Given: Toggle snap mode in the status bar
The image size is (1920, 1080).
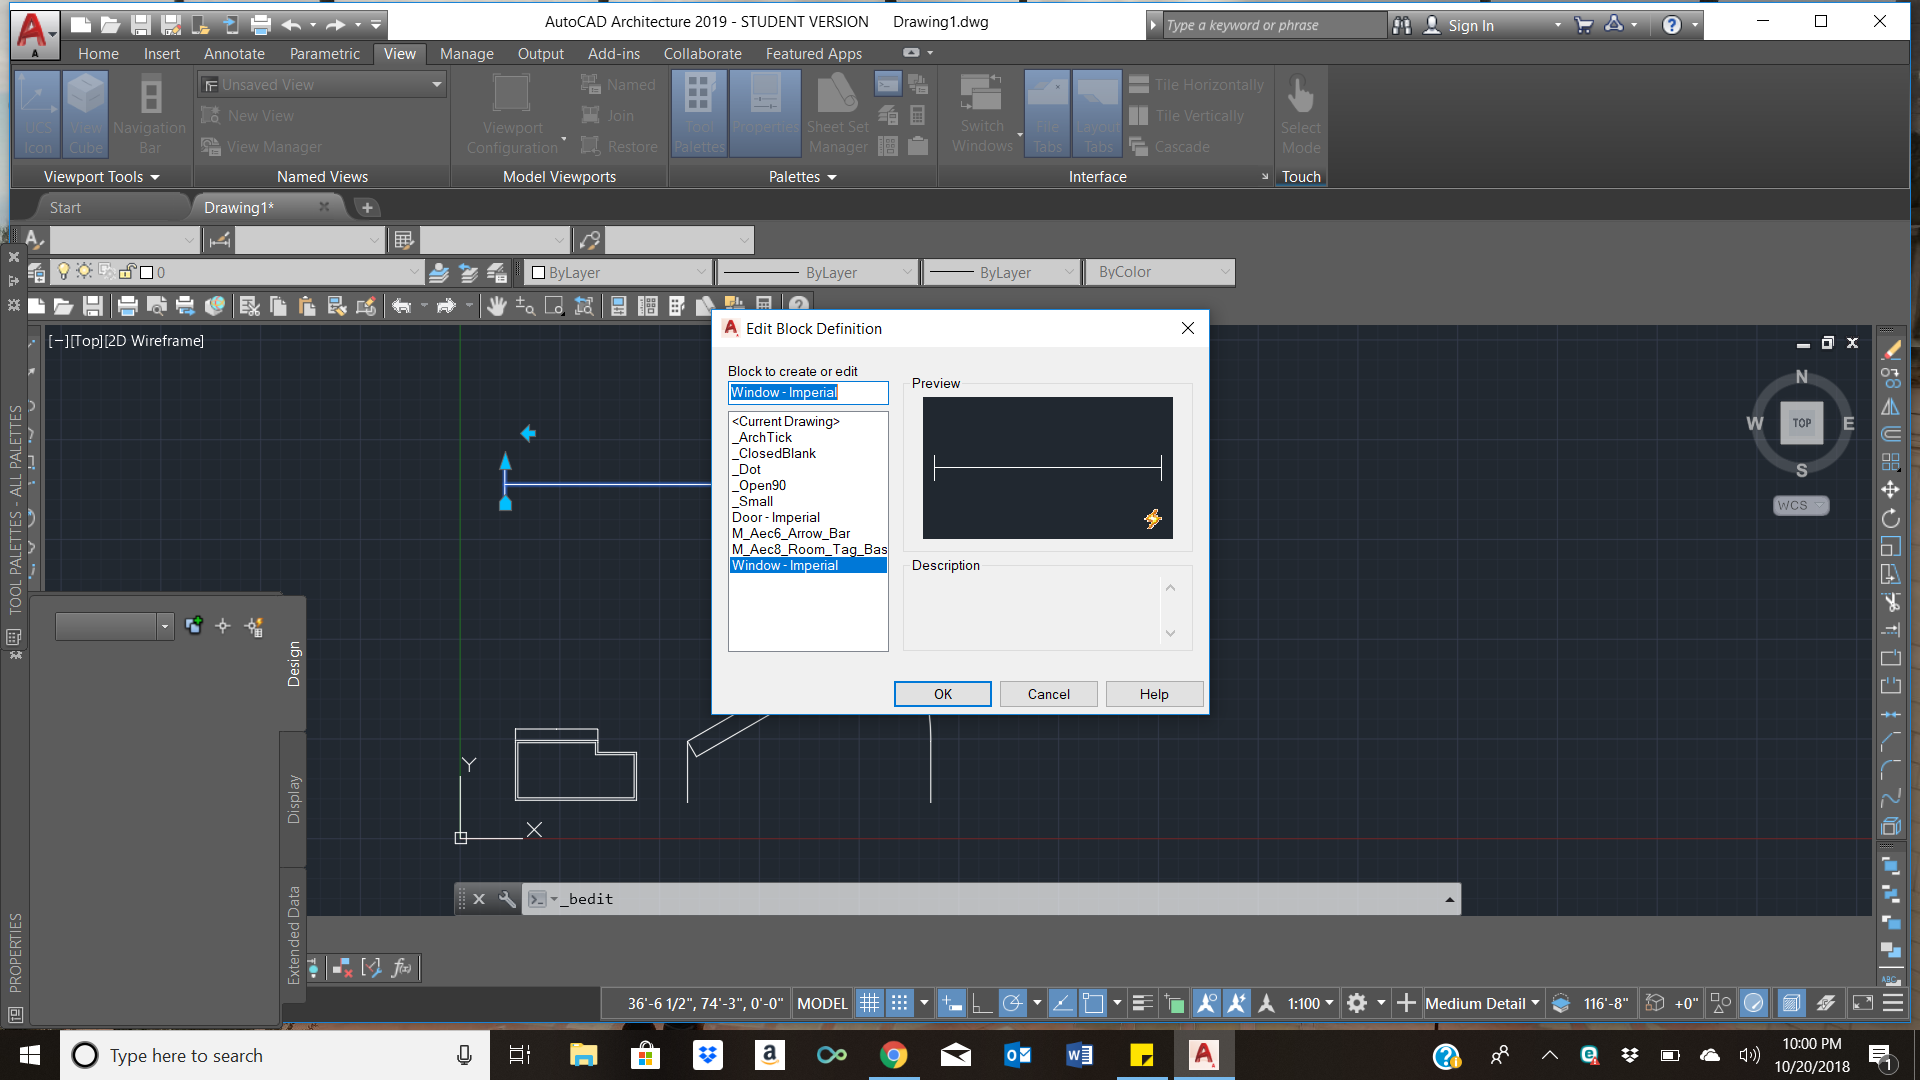Looking at the screenshot, I should click(900, 1003).
